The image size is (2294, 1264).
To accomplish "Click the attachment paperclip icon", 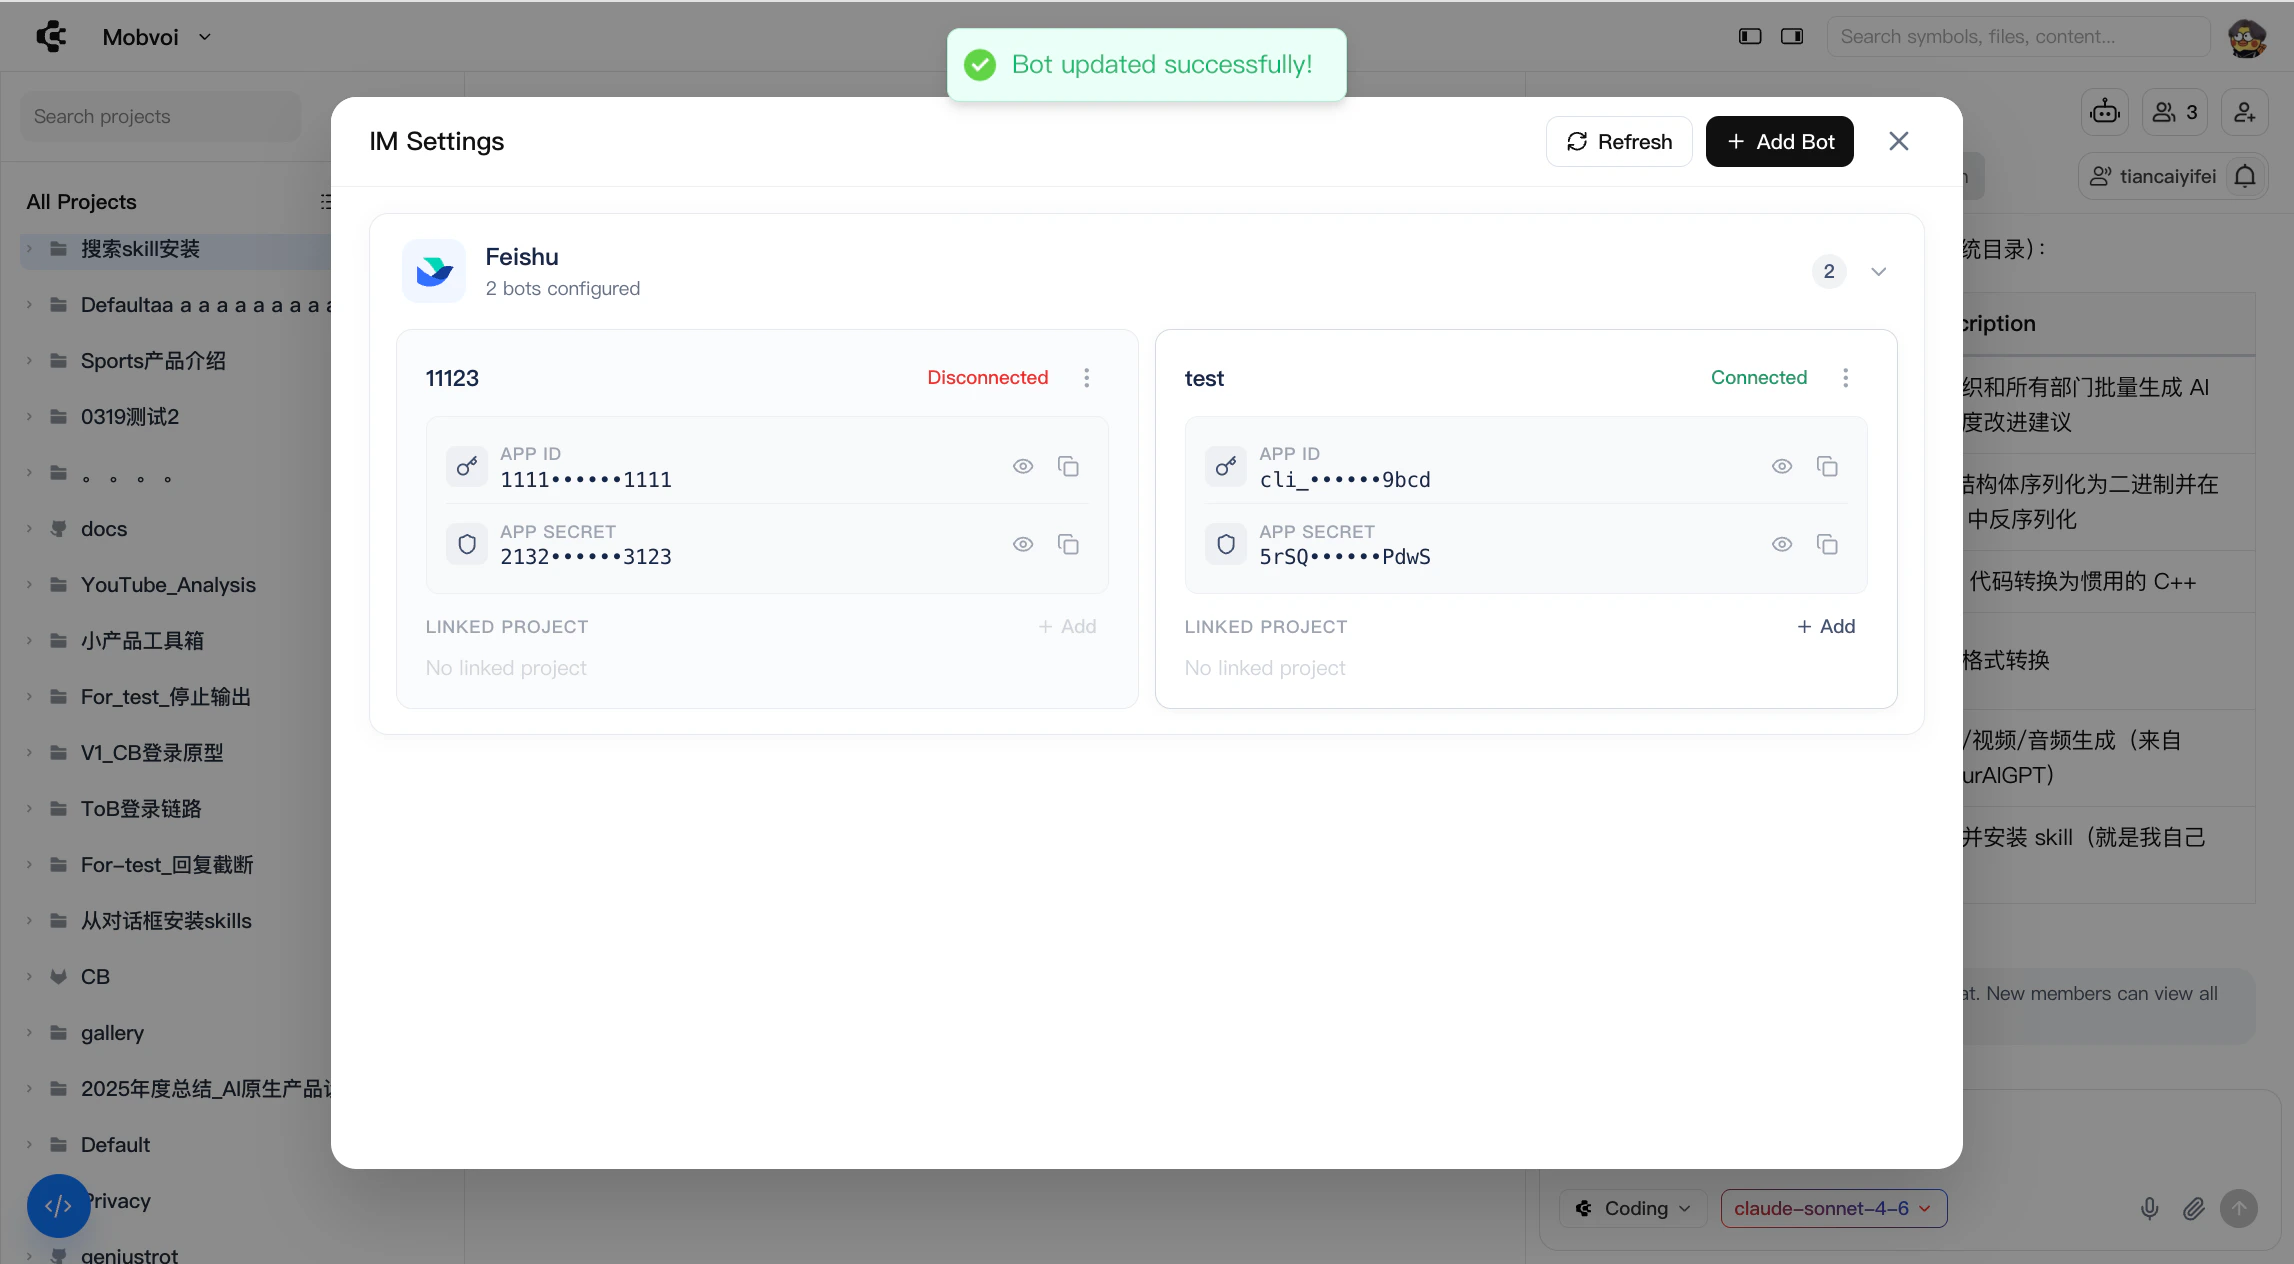I will [x=2193, y=1209].
